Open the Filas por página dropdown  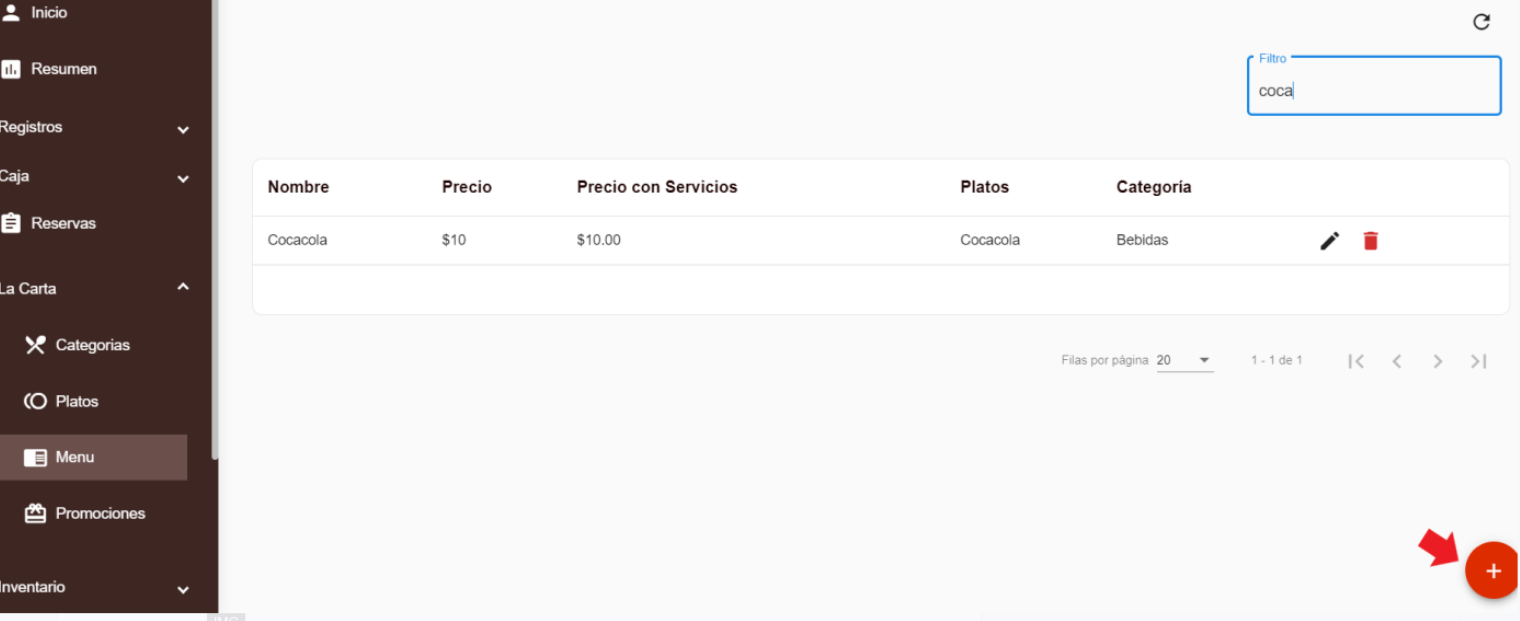click(x=1185, y=360)
